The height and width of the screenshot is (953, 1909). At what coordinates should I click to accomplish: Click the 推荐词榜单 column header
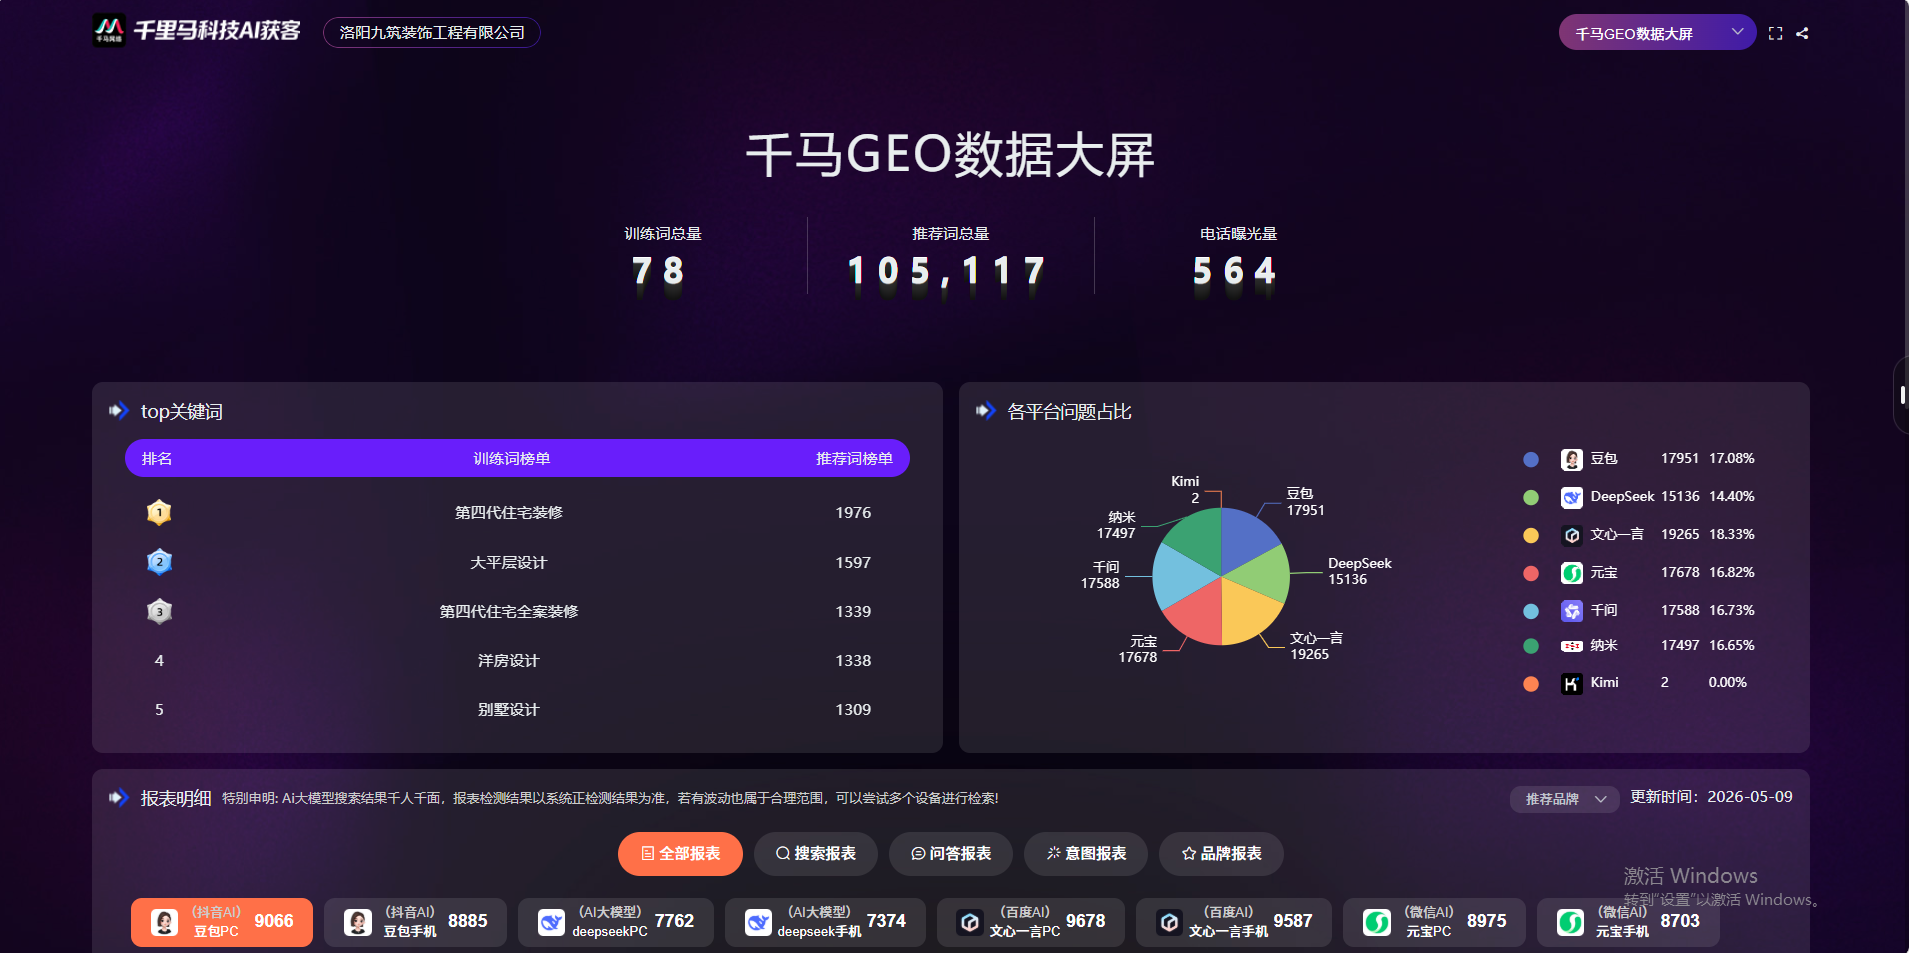pyautogui.click(x=854, y=459)
